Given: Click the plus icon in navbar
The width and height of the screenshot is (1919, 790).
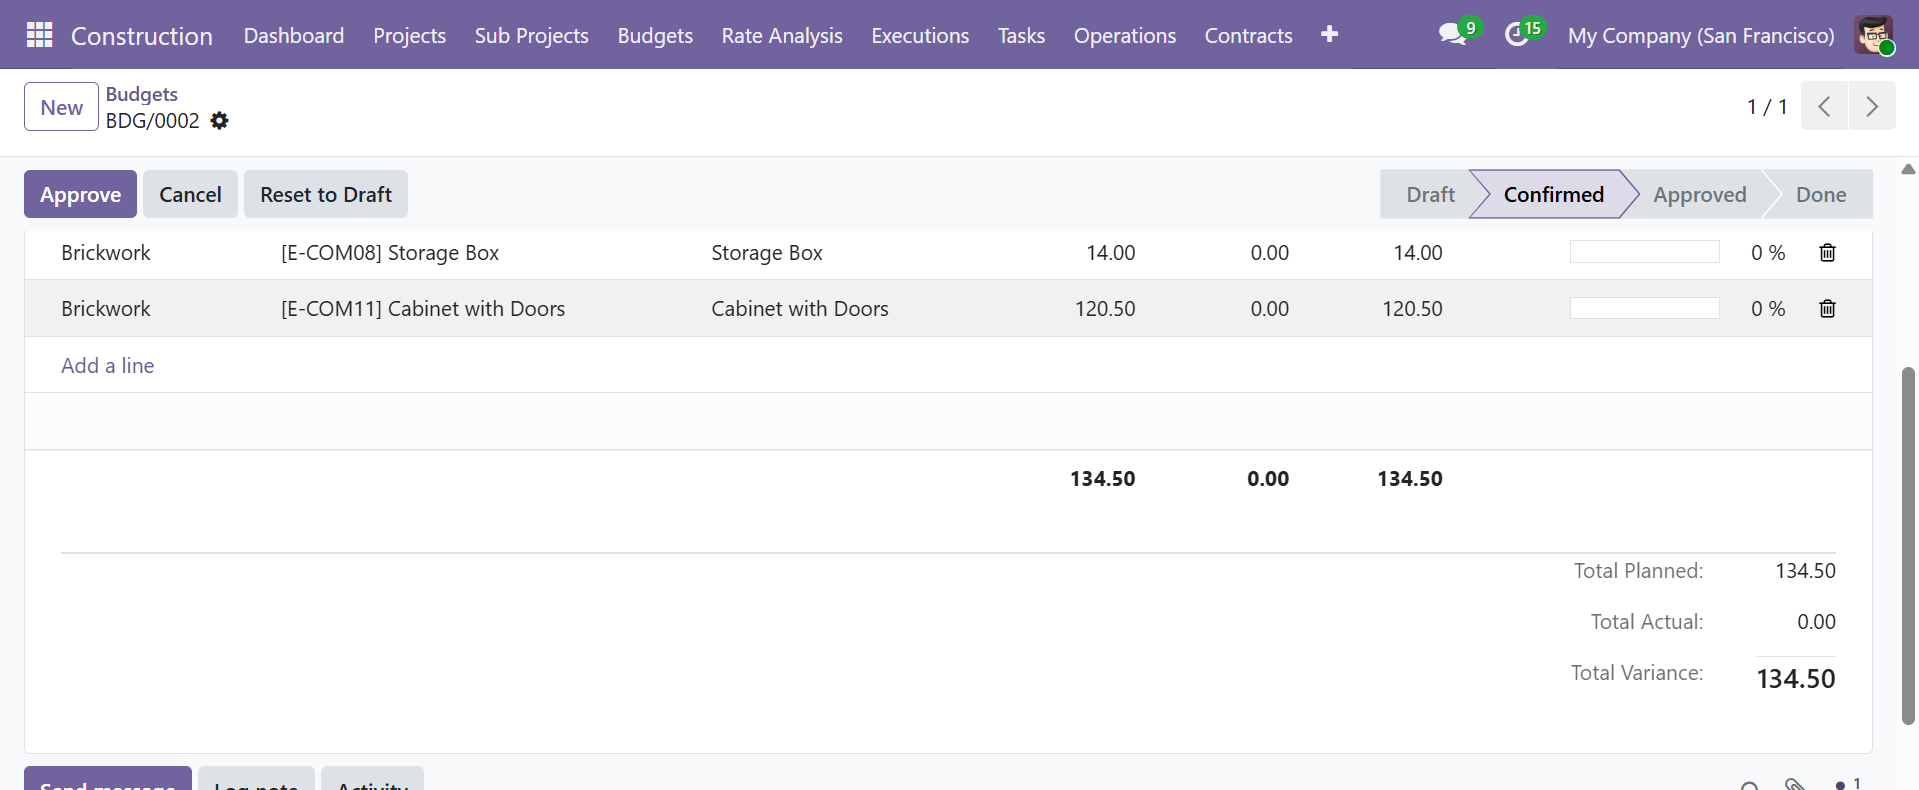Looking at the screenshot, I should [1329, 35].
